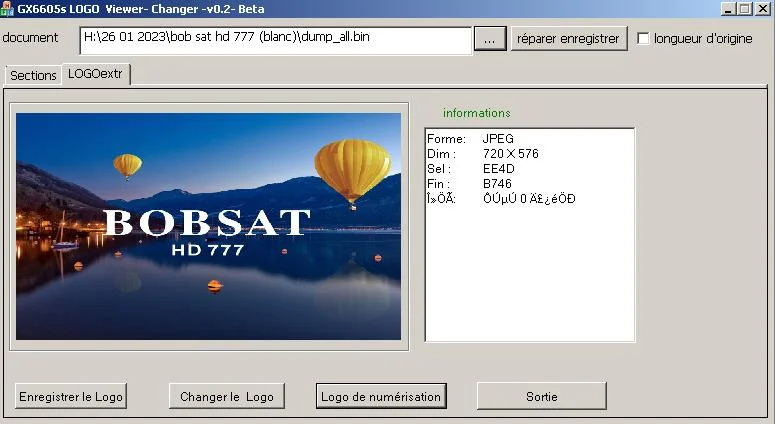Select the 'Sel : EE4D' line
Viewport: 775px width, 424px height.
pyautogui.click(x=471, y=169)
